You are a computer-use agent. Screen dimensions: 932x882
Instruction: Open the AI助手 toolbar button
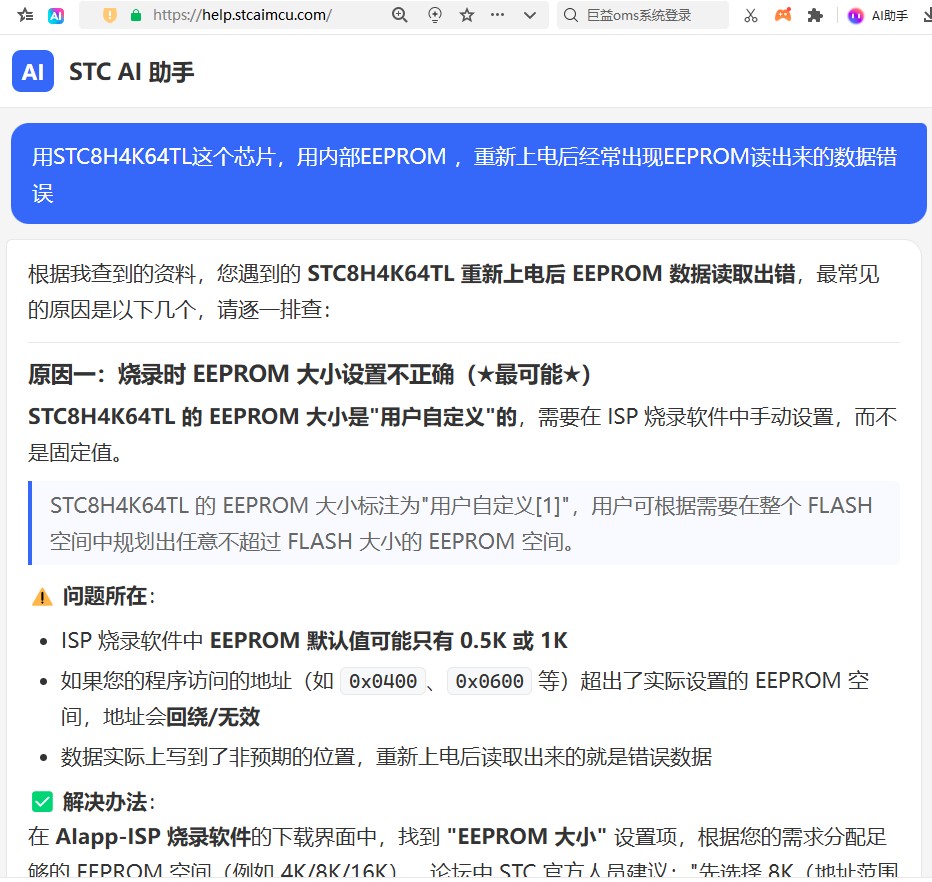[878, 16]
